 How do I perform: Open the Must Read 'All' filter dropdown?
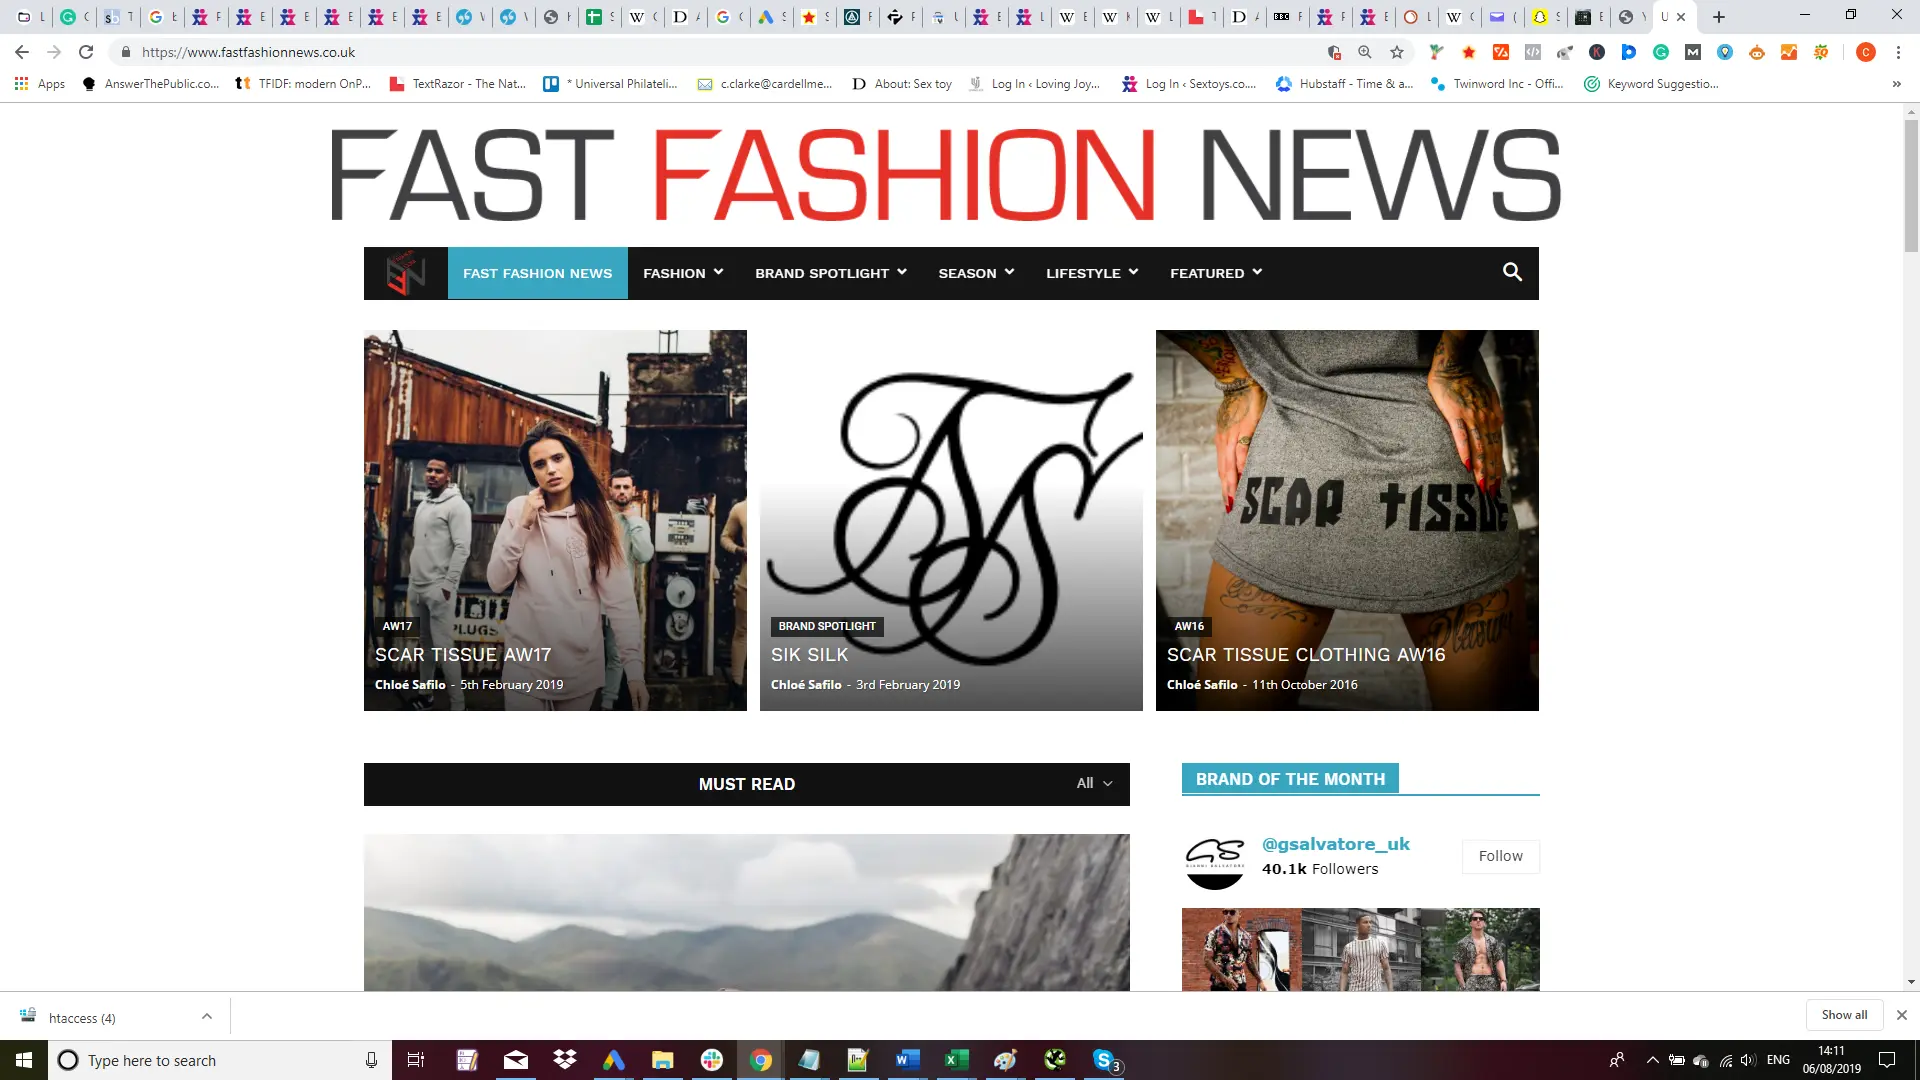pos(1094,783)
